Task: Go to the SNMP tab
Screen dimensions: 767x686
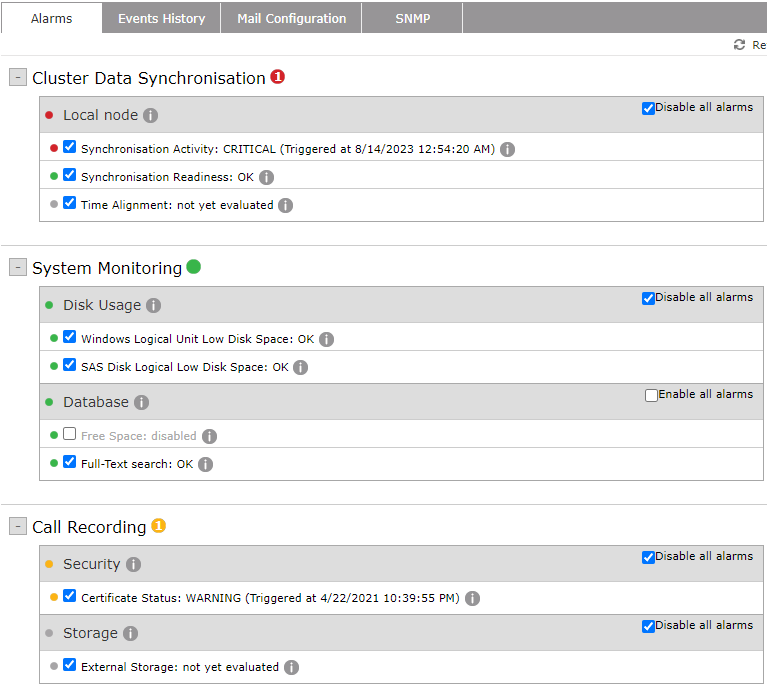Action: coord(412,18)
